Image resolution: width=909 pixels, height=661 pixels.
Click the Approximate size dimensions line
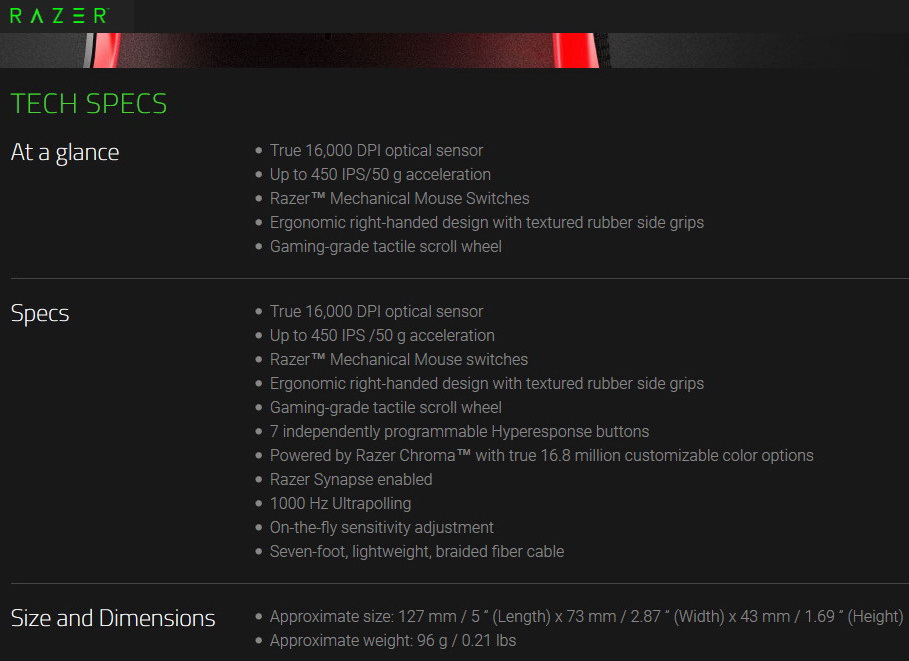pos(586,617)
